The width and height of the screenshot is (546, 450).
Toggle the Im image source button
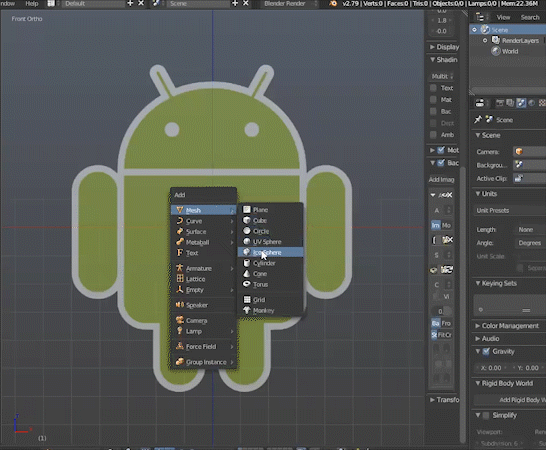click(x=436, y=225)
